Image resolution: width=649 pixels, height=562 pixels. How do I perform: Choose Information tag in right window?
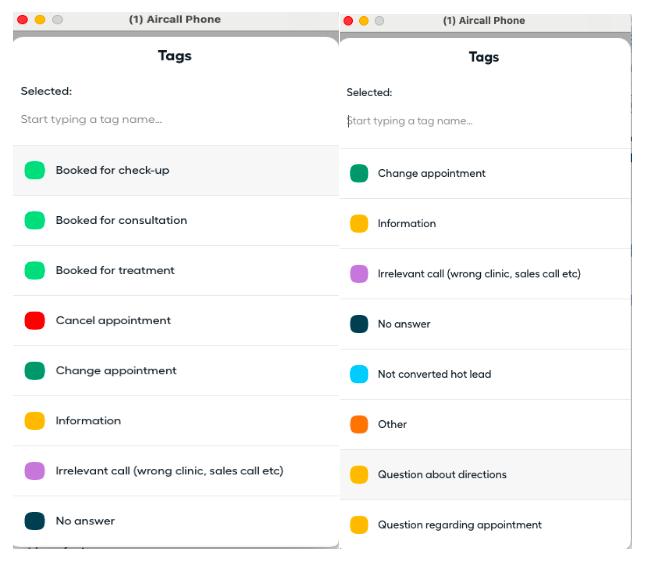point(406,224)
